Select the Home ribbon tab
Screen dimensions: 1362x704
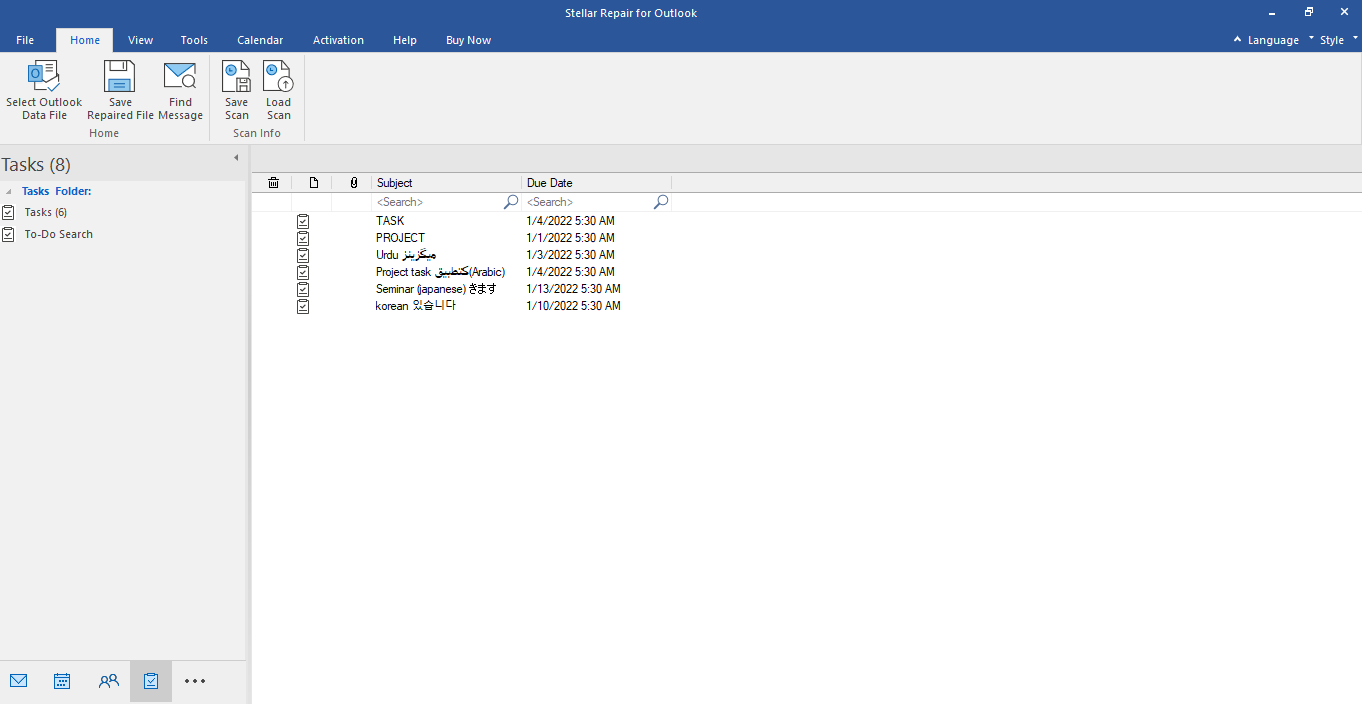coord(85,40)
